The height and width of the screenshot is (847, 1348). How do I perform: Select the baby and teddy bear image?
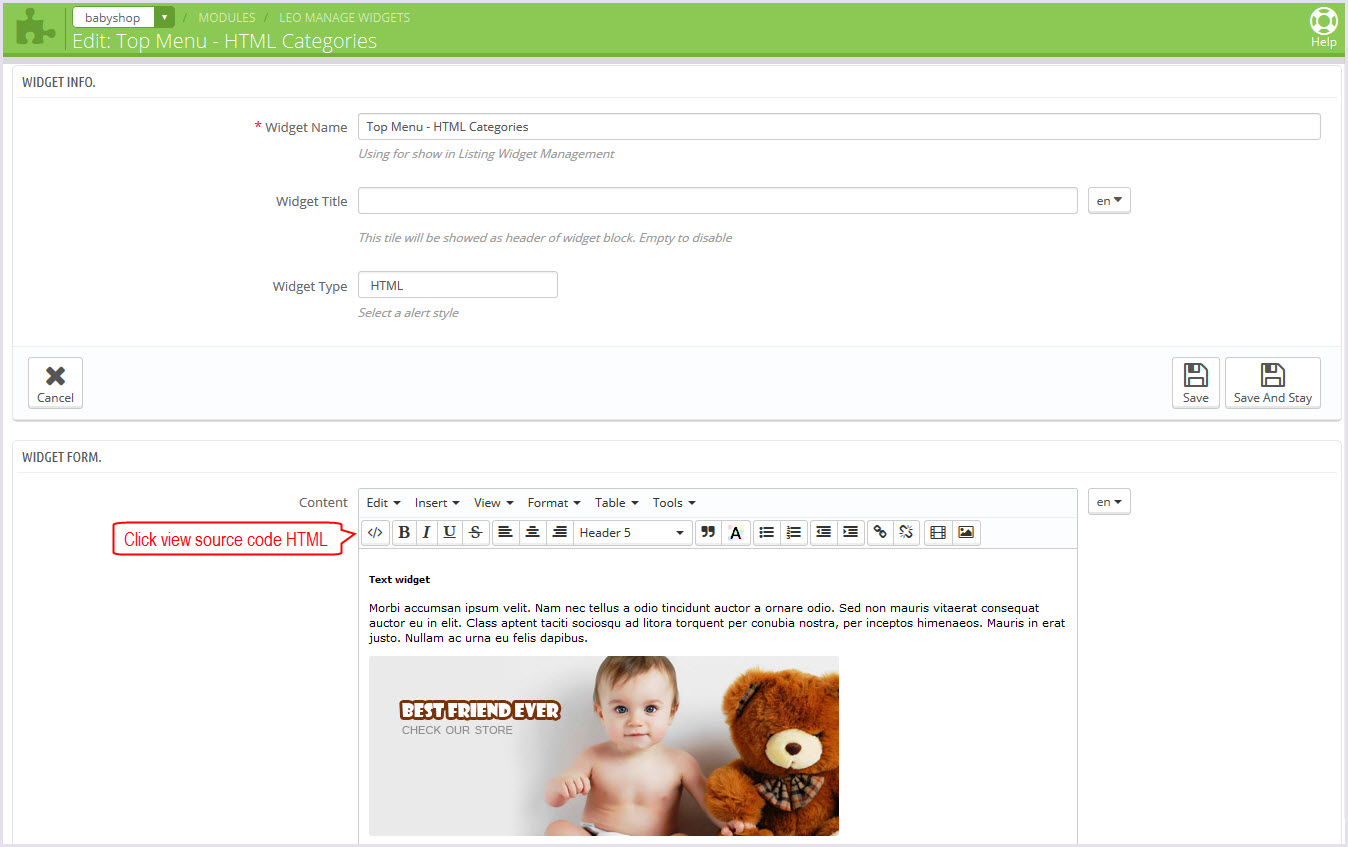point(604,746)
